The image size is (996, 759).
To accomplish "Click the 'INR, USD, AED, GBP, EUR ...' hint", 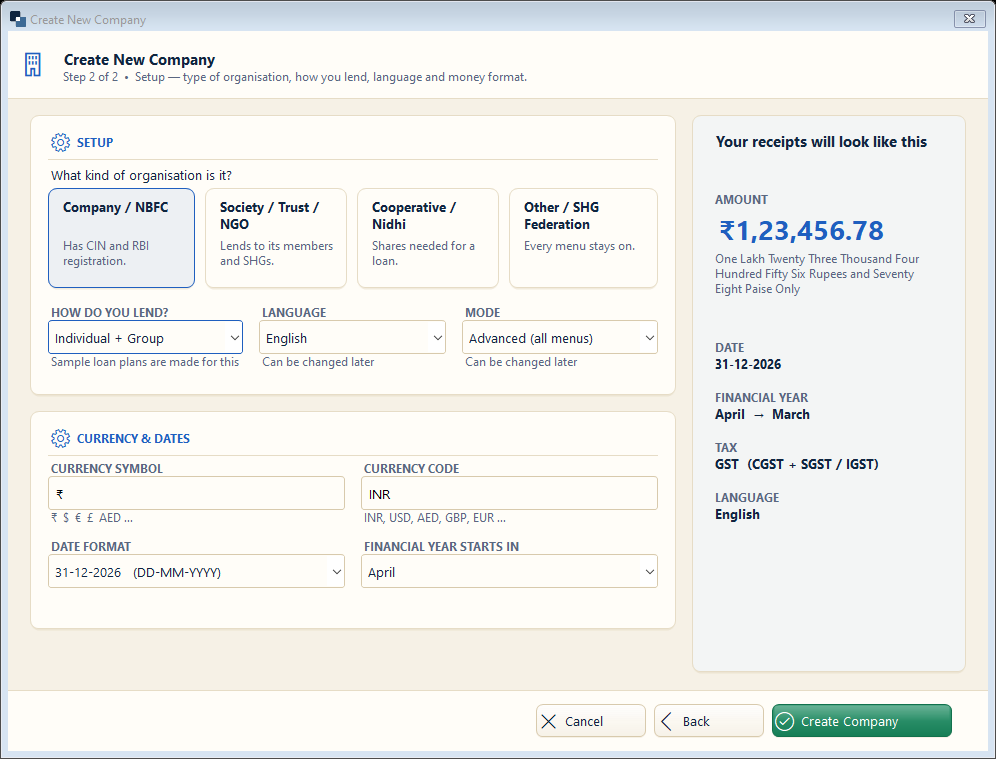I will tap(435, 518).
